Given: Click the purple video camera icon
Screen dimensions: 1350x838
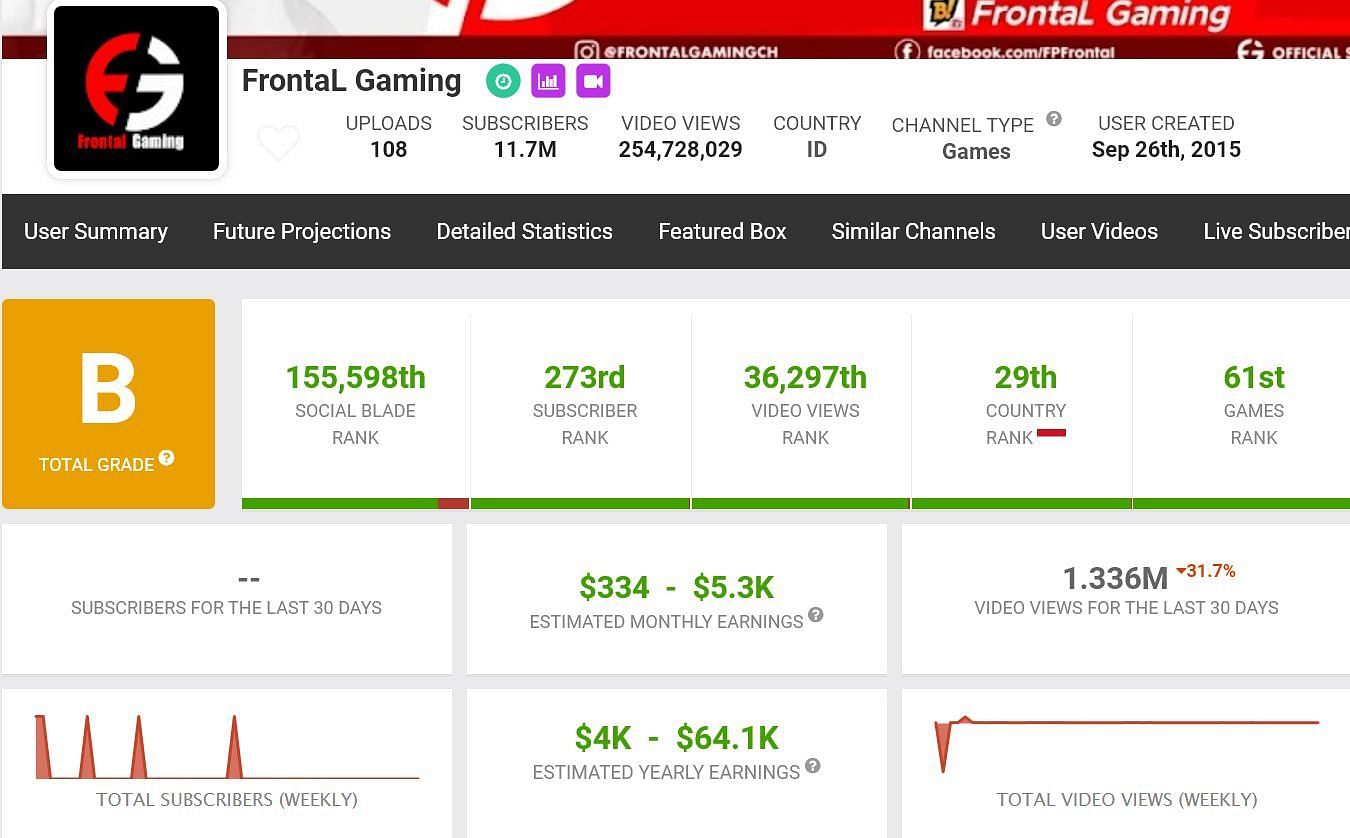Looking at the screenshot, I should tap(593, 82).
